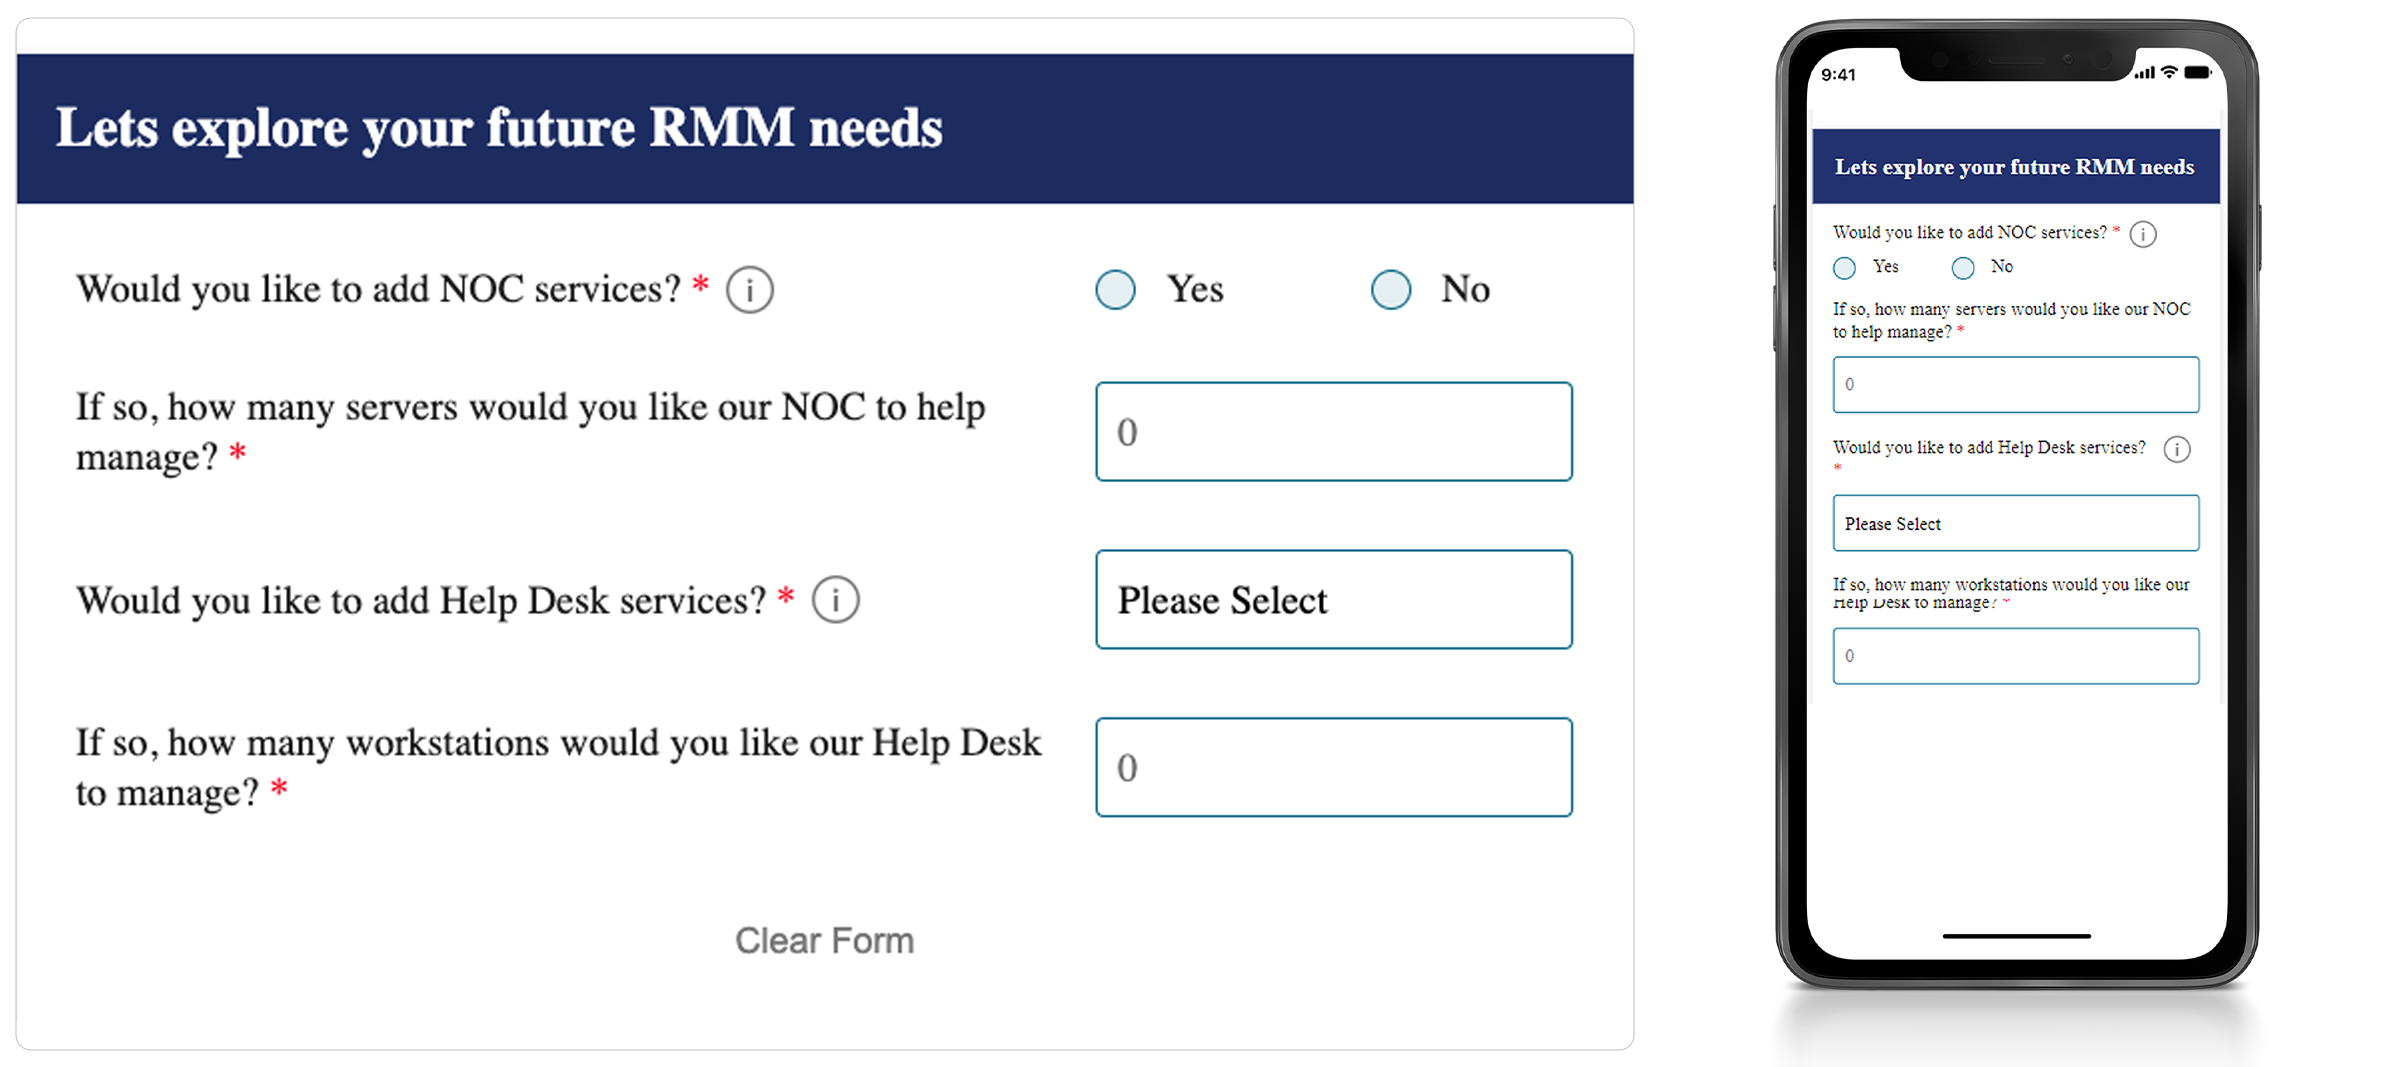
Task: Click Help Desk info icon in desktop form
Action: [x=835, y=600]
